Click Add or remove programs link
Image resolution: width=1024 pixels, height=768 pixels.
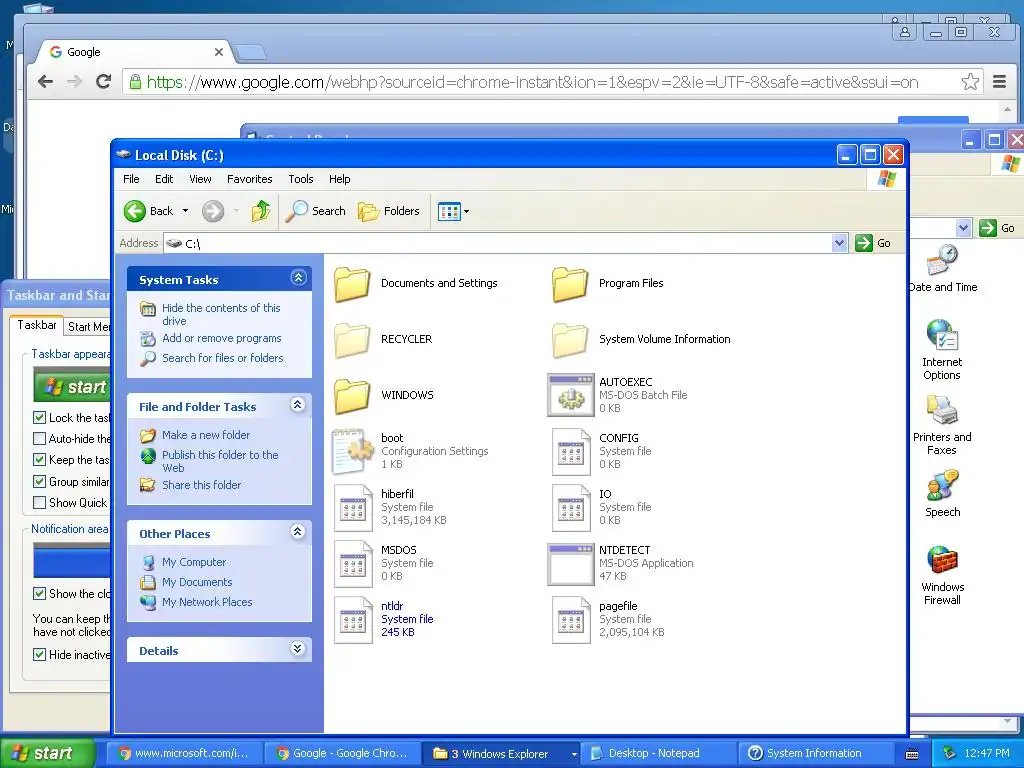[222, 338]
